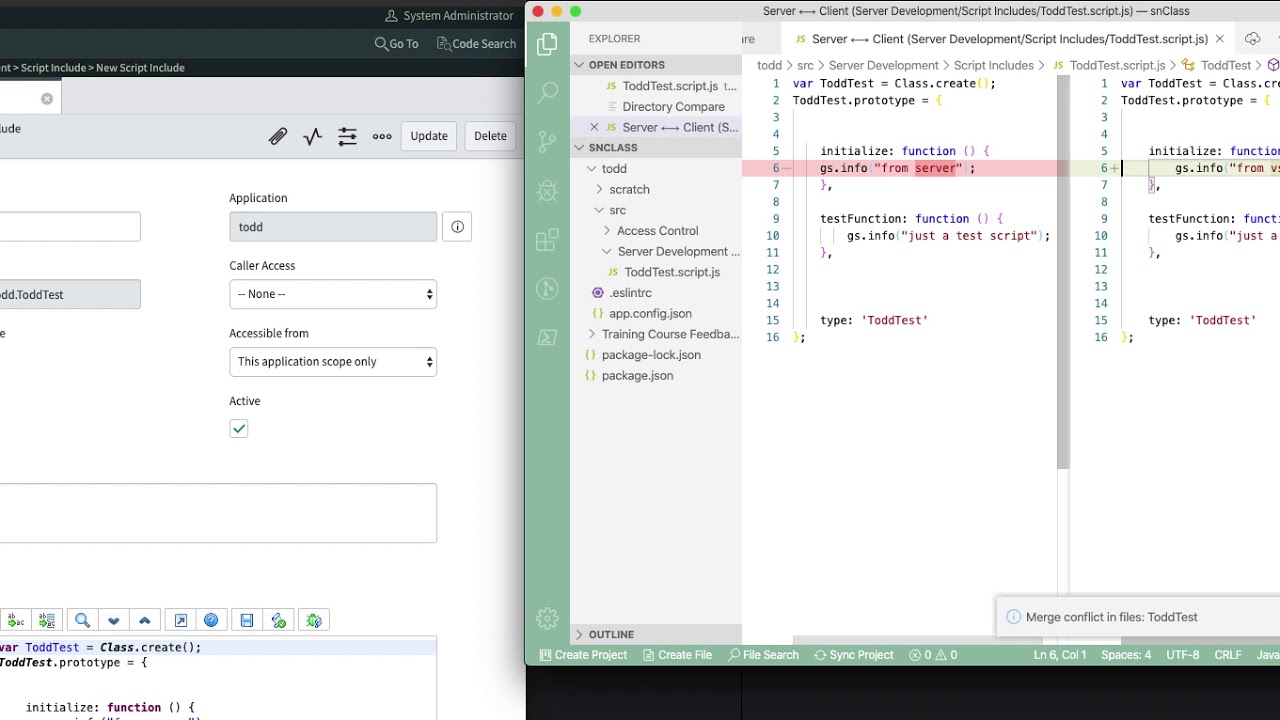This screenshot has width=1280, height=720.
Task: Open the Search view in VS Code
Action: 547,92
